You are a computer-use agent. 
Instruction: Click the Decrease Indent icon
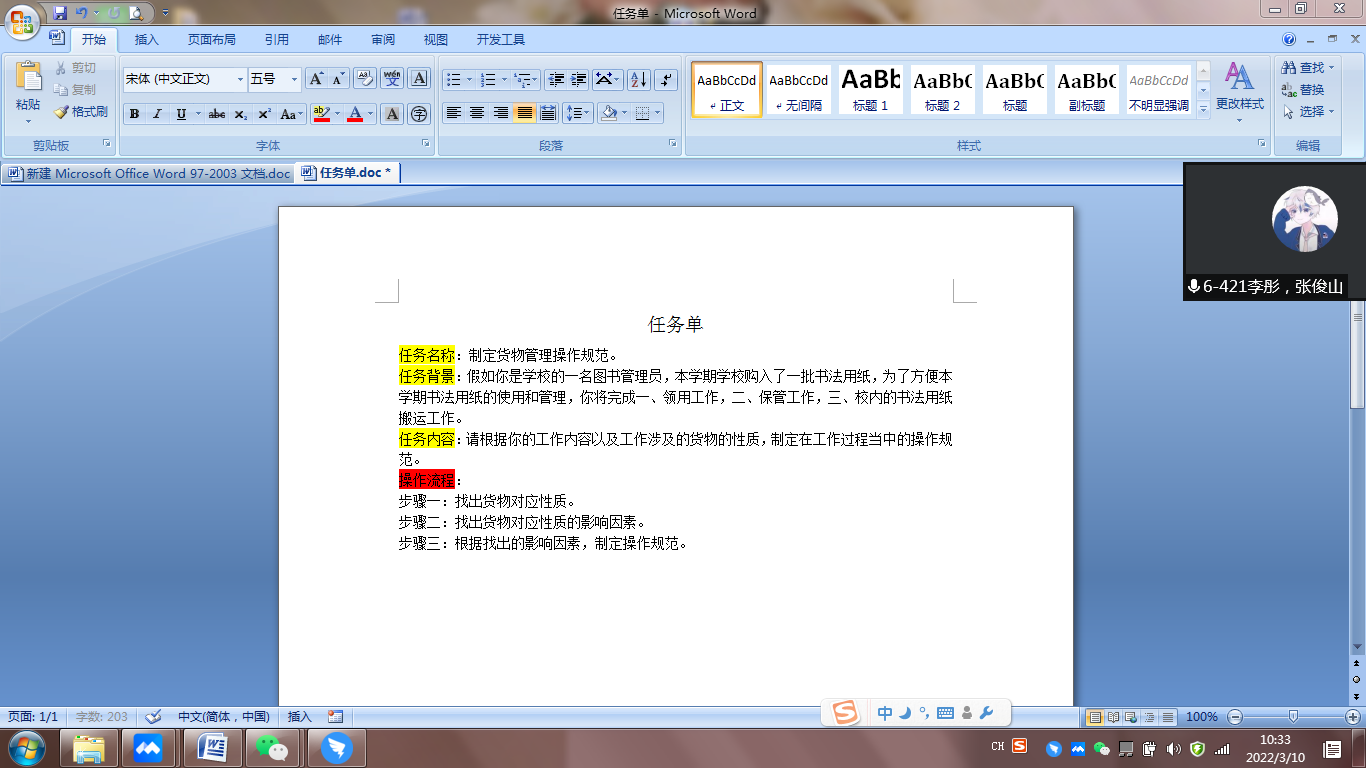tap(555, 80)
